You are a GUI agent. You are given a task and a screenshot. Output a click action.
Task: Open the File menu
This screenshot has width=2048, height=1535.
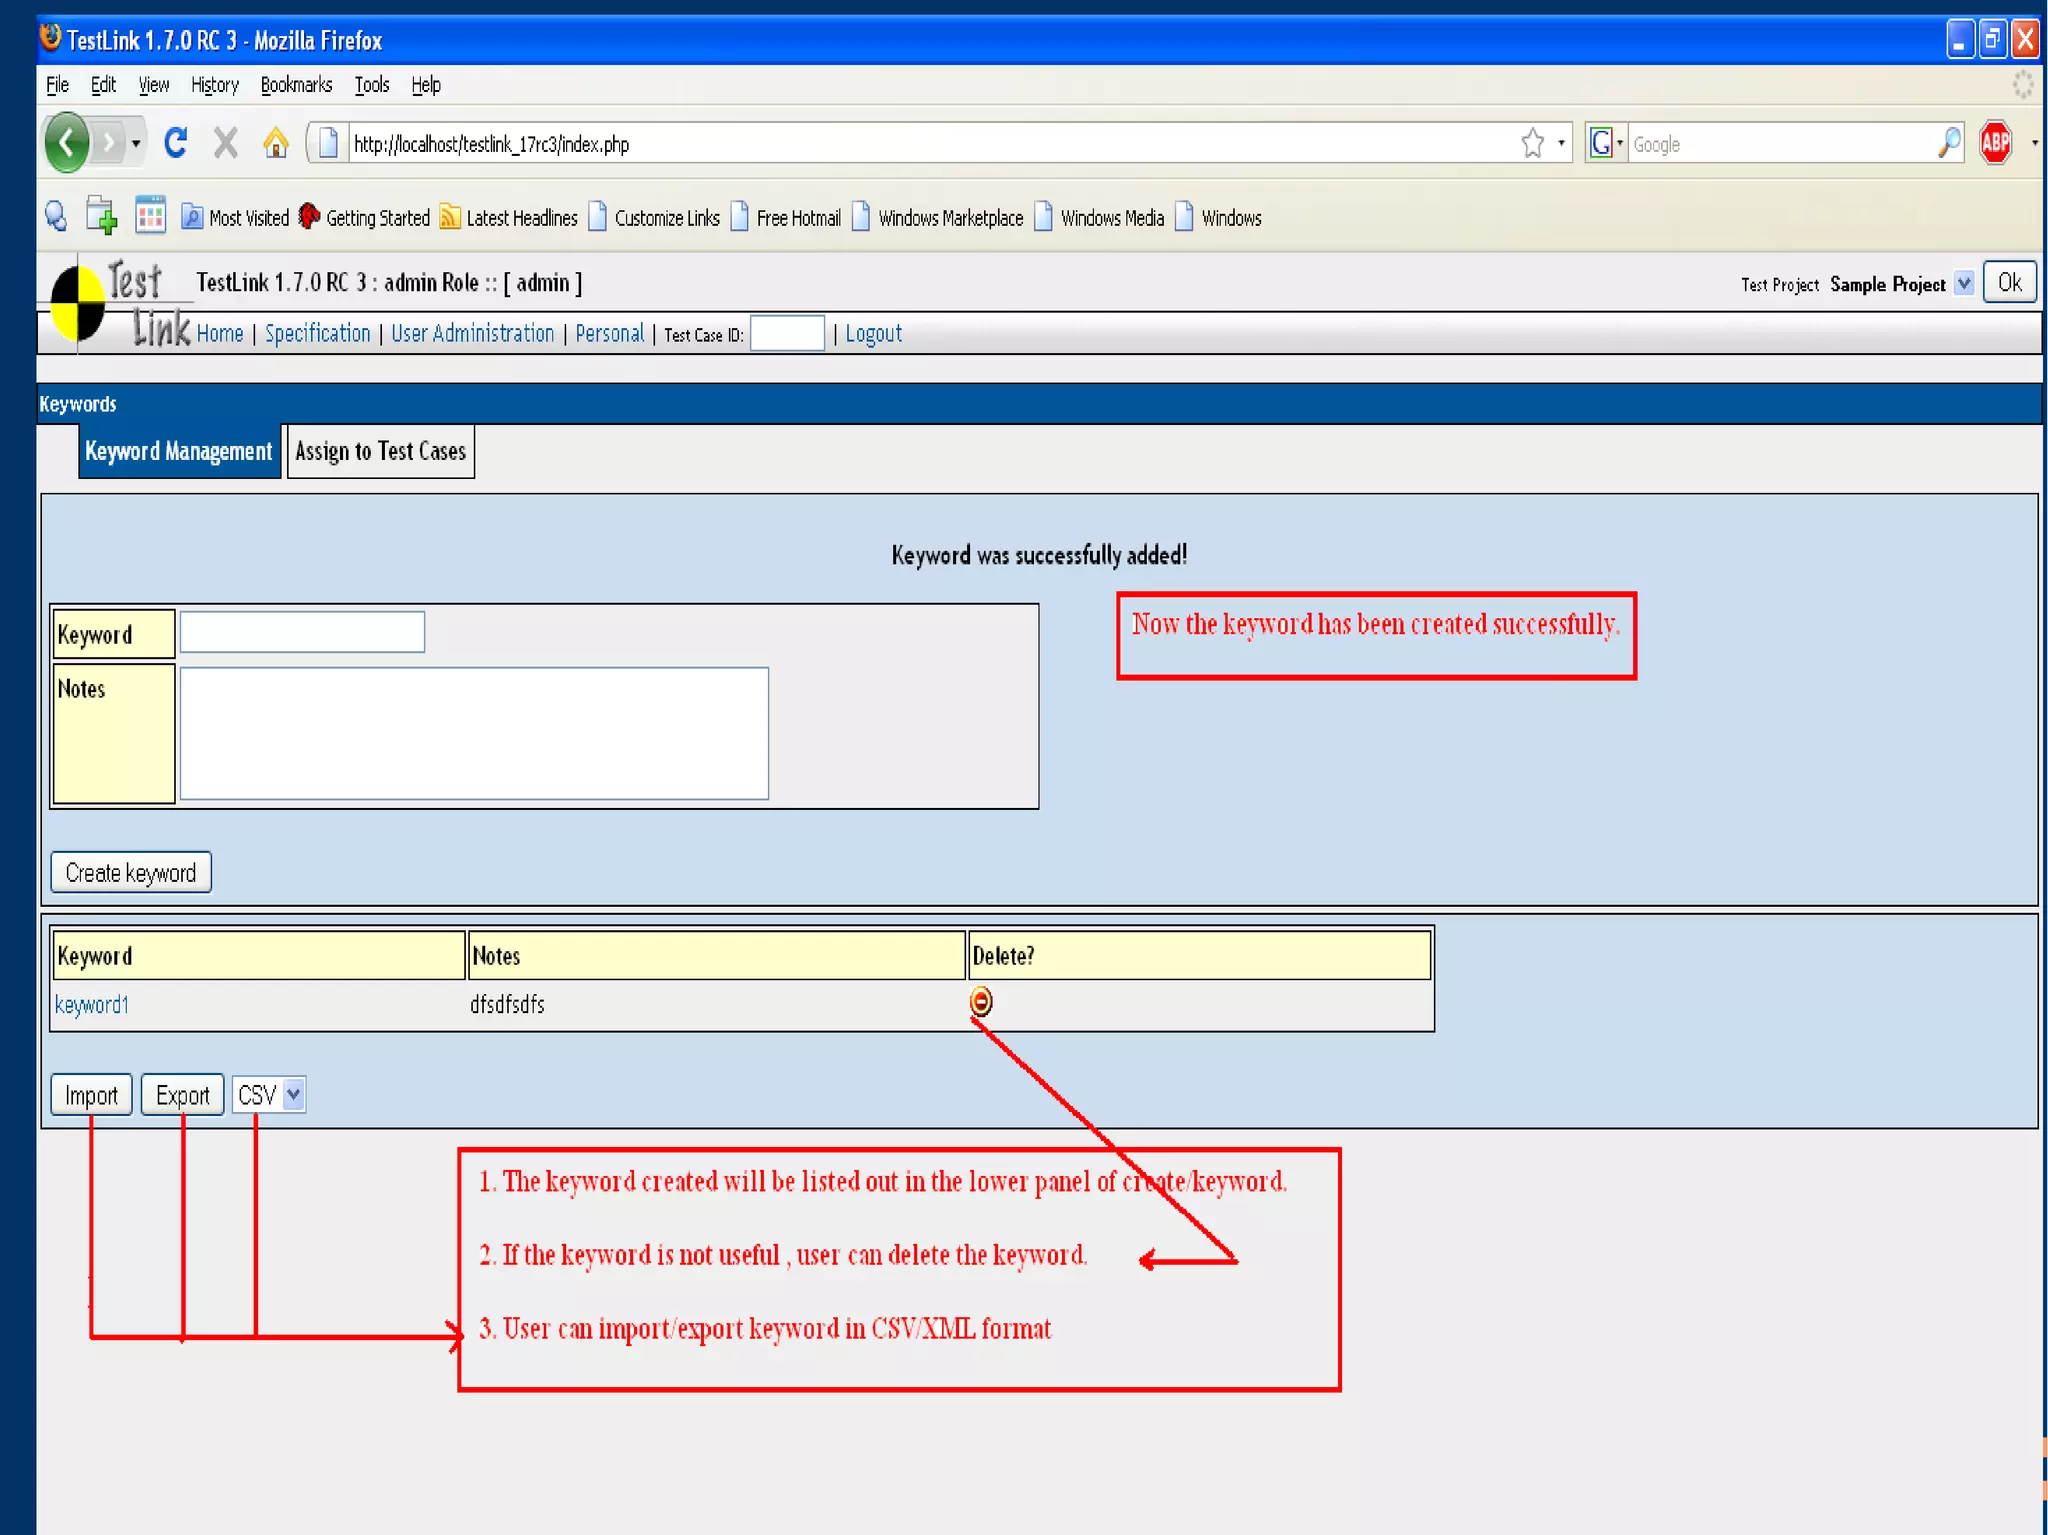coord(57,85)
